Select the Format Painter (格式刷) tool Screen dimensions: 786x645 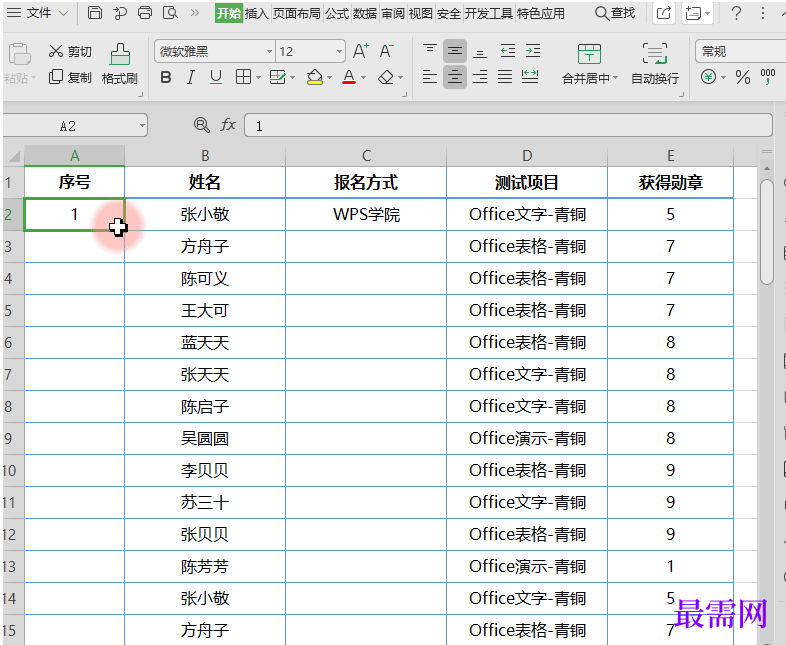point(120,64)
